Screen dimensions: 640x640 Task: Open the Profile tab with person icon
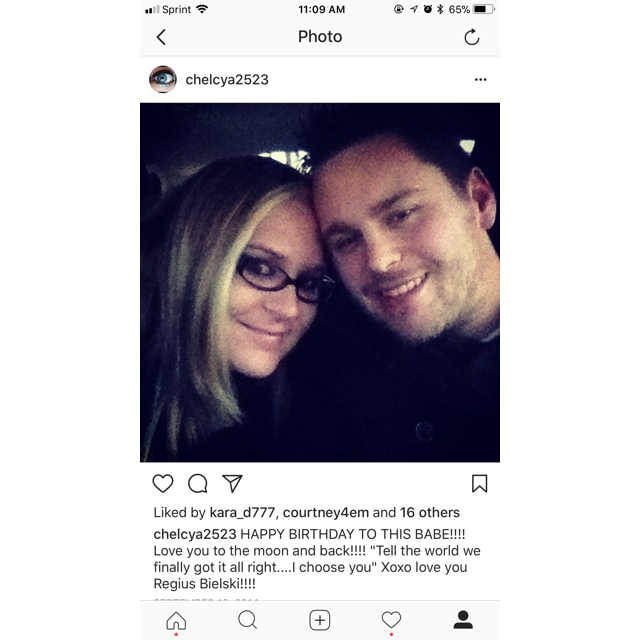point(463,620)
